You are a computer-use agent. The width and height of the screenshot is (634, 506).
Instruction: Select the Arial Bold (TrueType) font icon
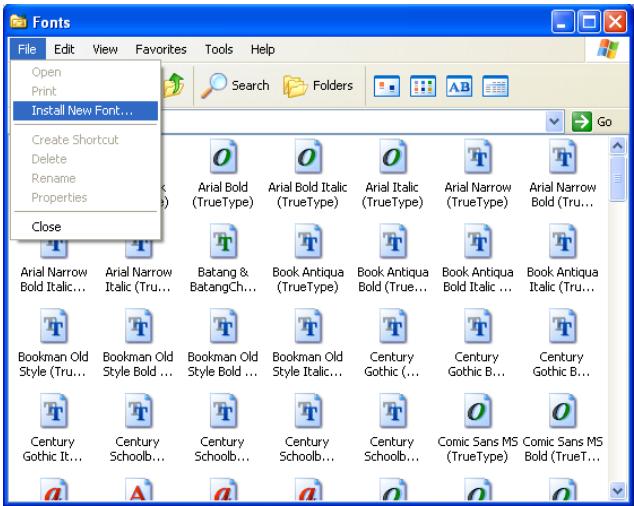tap(223, 157)
